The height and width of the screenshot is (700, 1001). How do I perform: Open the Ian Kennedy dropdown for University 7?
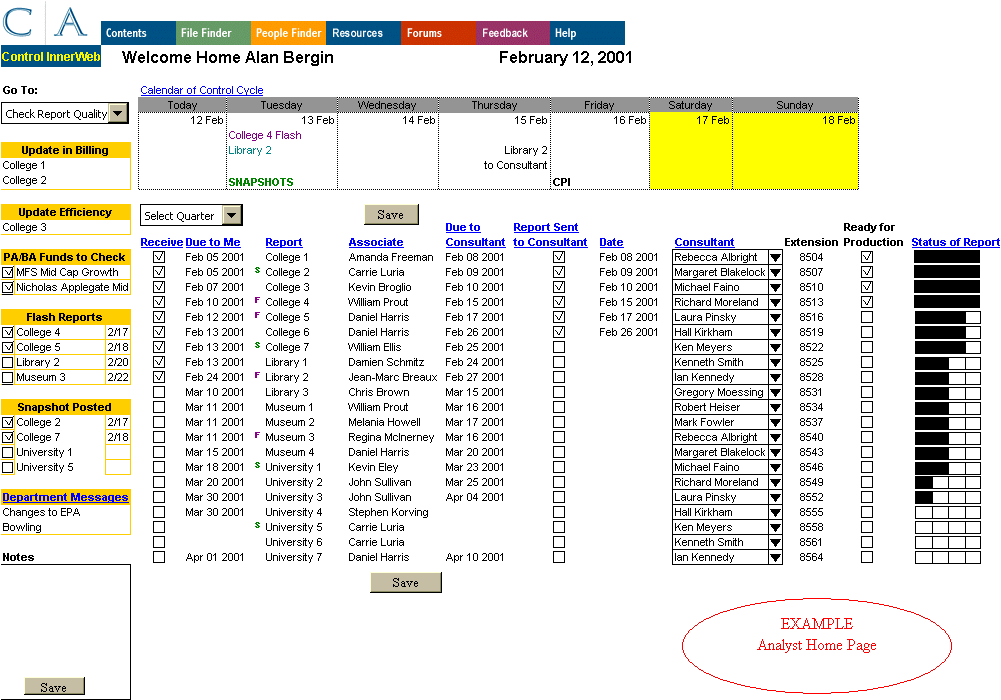coord(775,557)
